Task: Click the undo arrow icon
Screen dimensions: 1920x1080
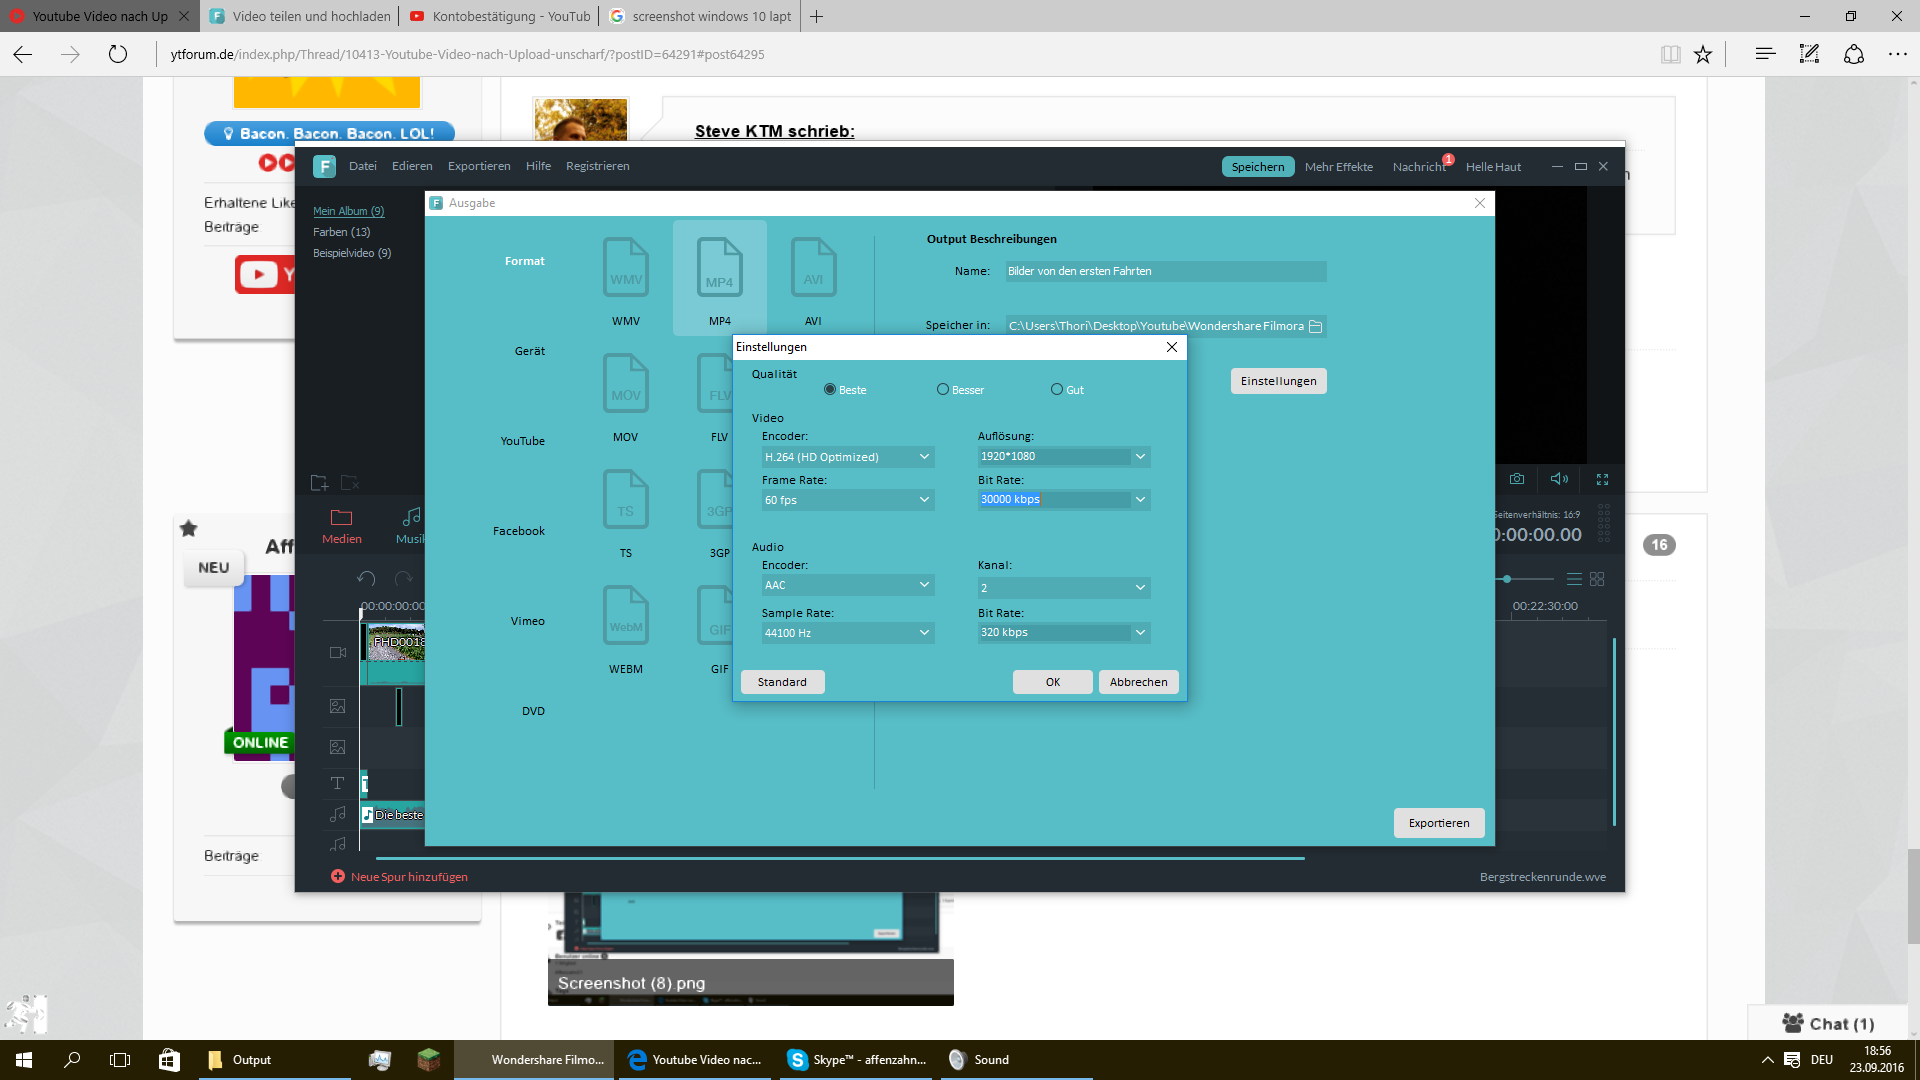Action: click(x=366, y=578)
